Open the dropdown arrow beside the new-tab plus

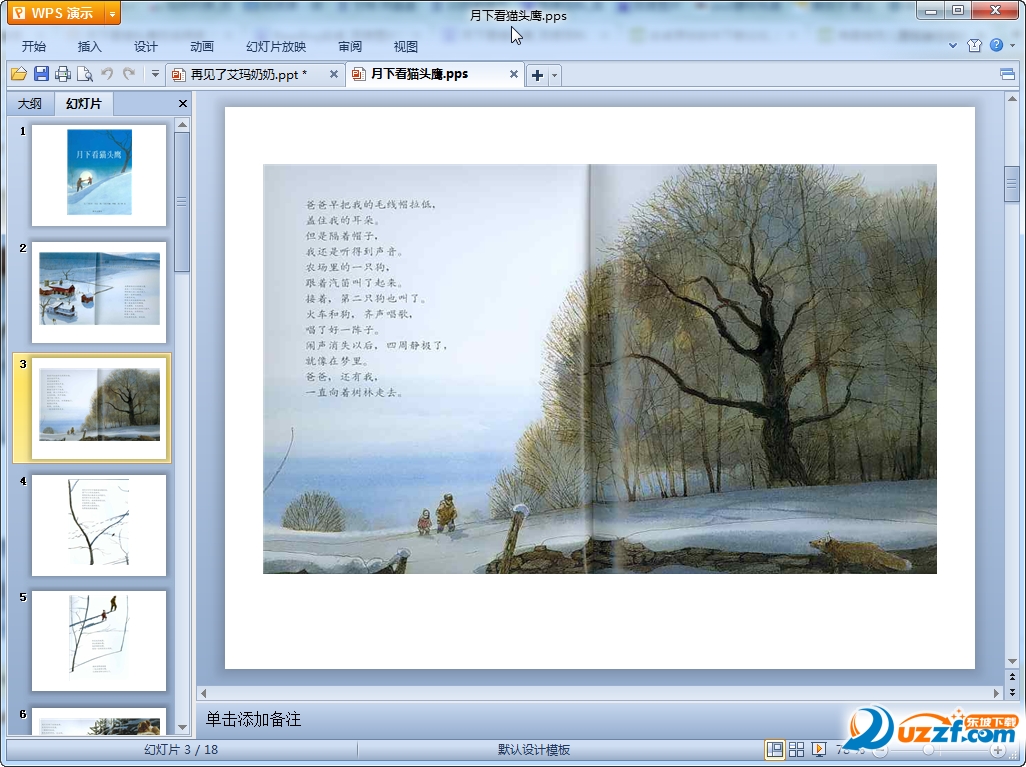(555, 75)
